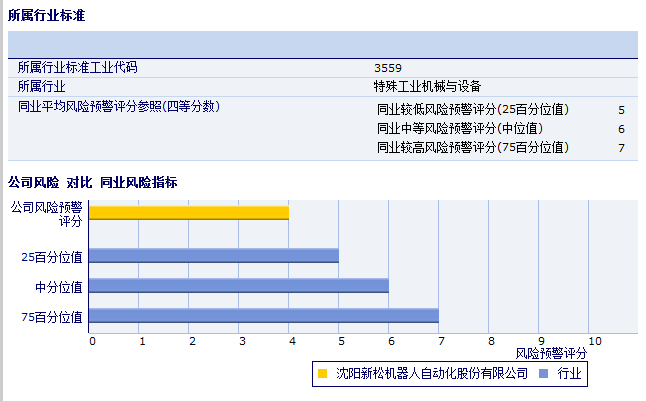Click the 同业较低风险预警评分(25百分位值) entry
The height and width of the screenshot is (401, 646).
(x=473, y=110)
